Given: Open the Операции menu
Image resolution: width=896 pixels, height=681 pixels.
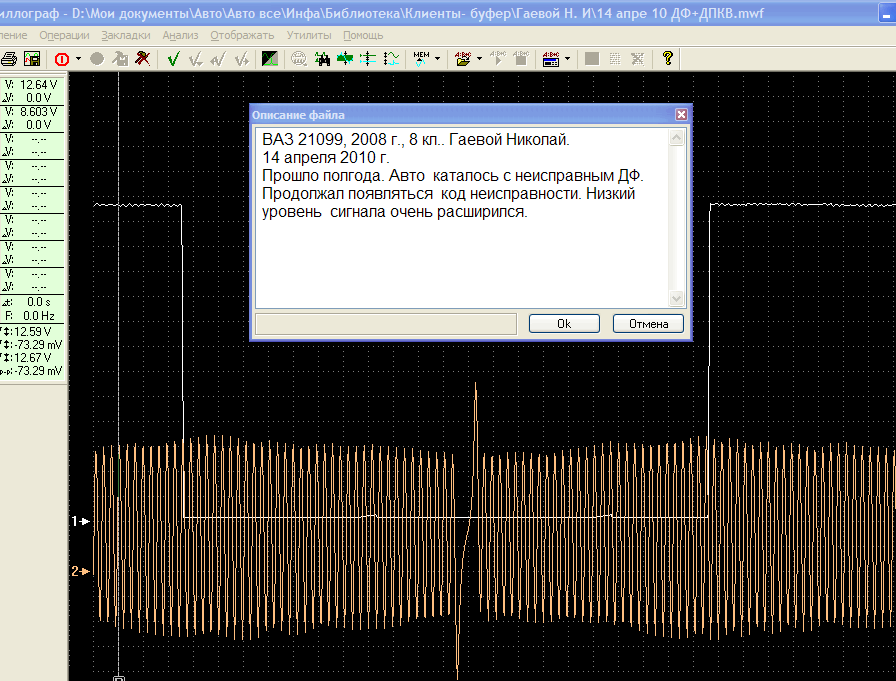Looking at the screenshot, I should 65,35.
